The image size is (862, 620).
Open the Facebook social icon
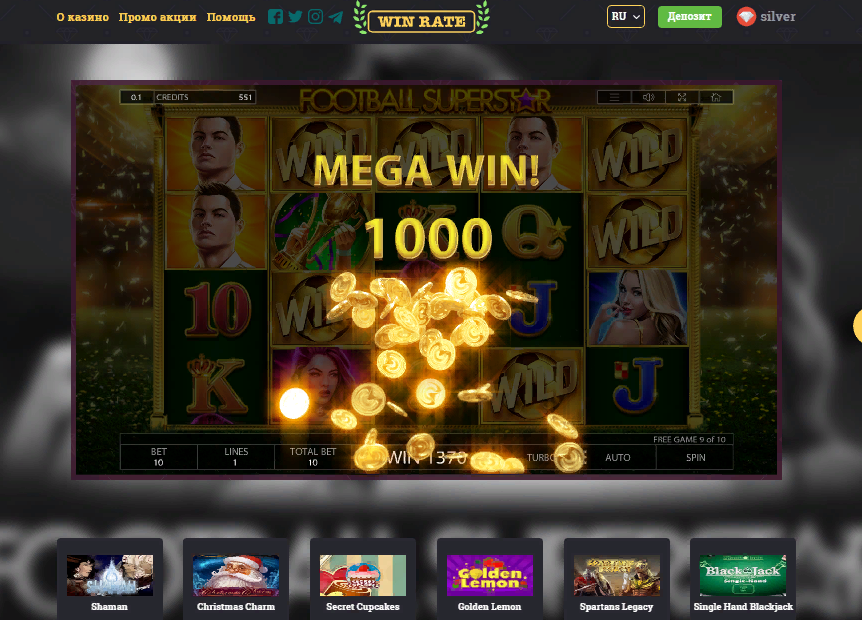(x=275, y=16)
